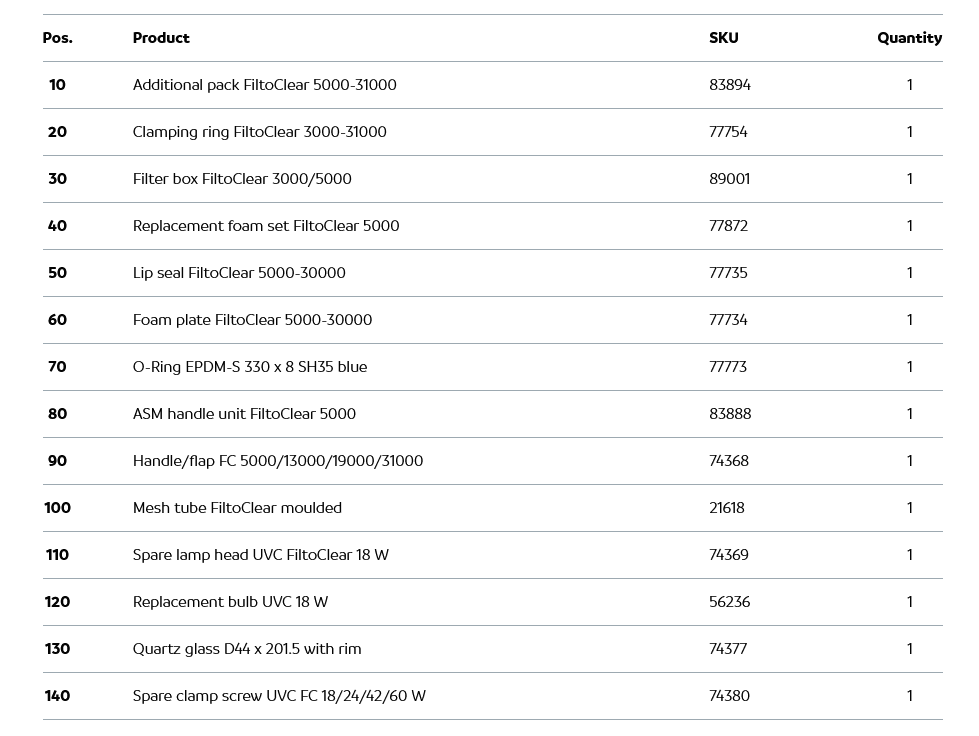Select Replacement foam set FiltoClear 5000

pyautogui.click(x=266, y=226)
